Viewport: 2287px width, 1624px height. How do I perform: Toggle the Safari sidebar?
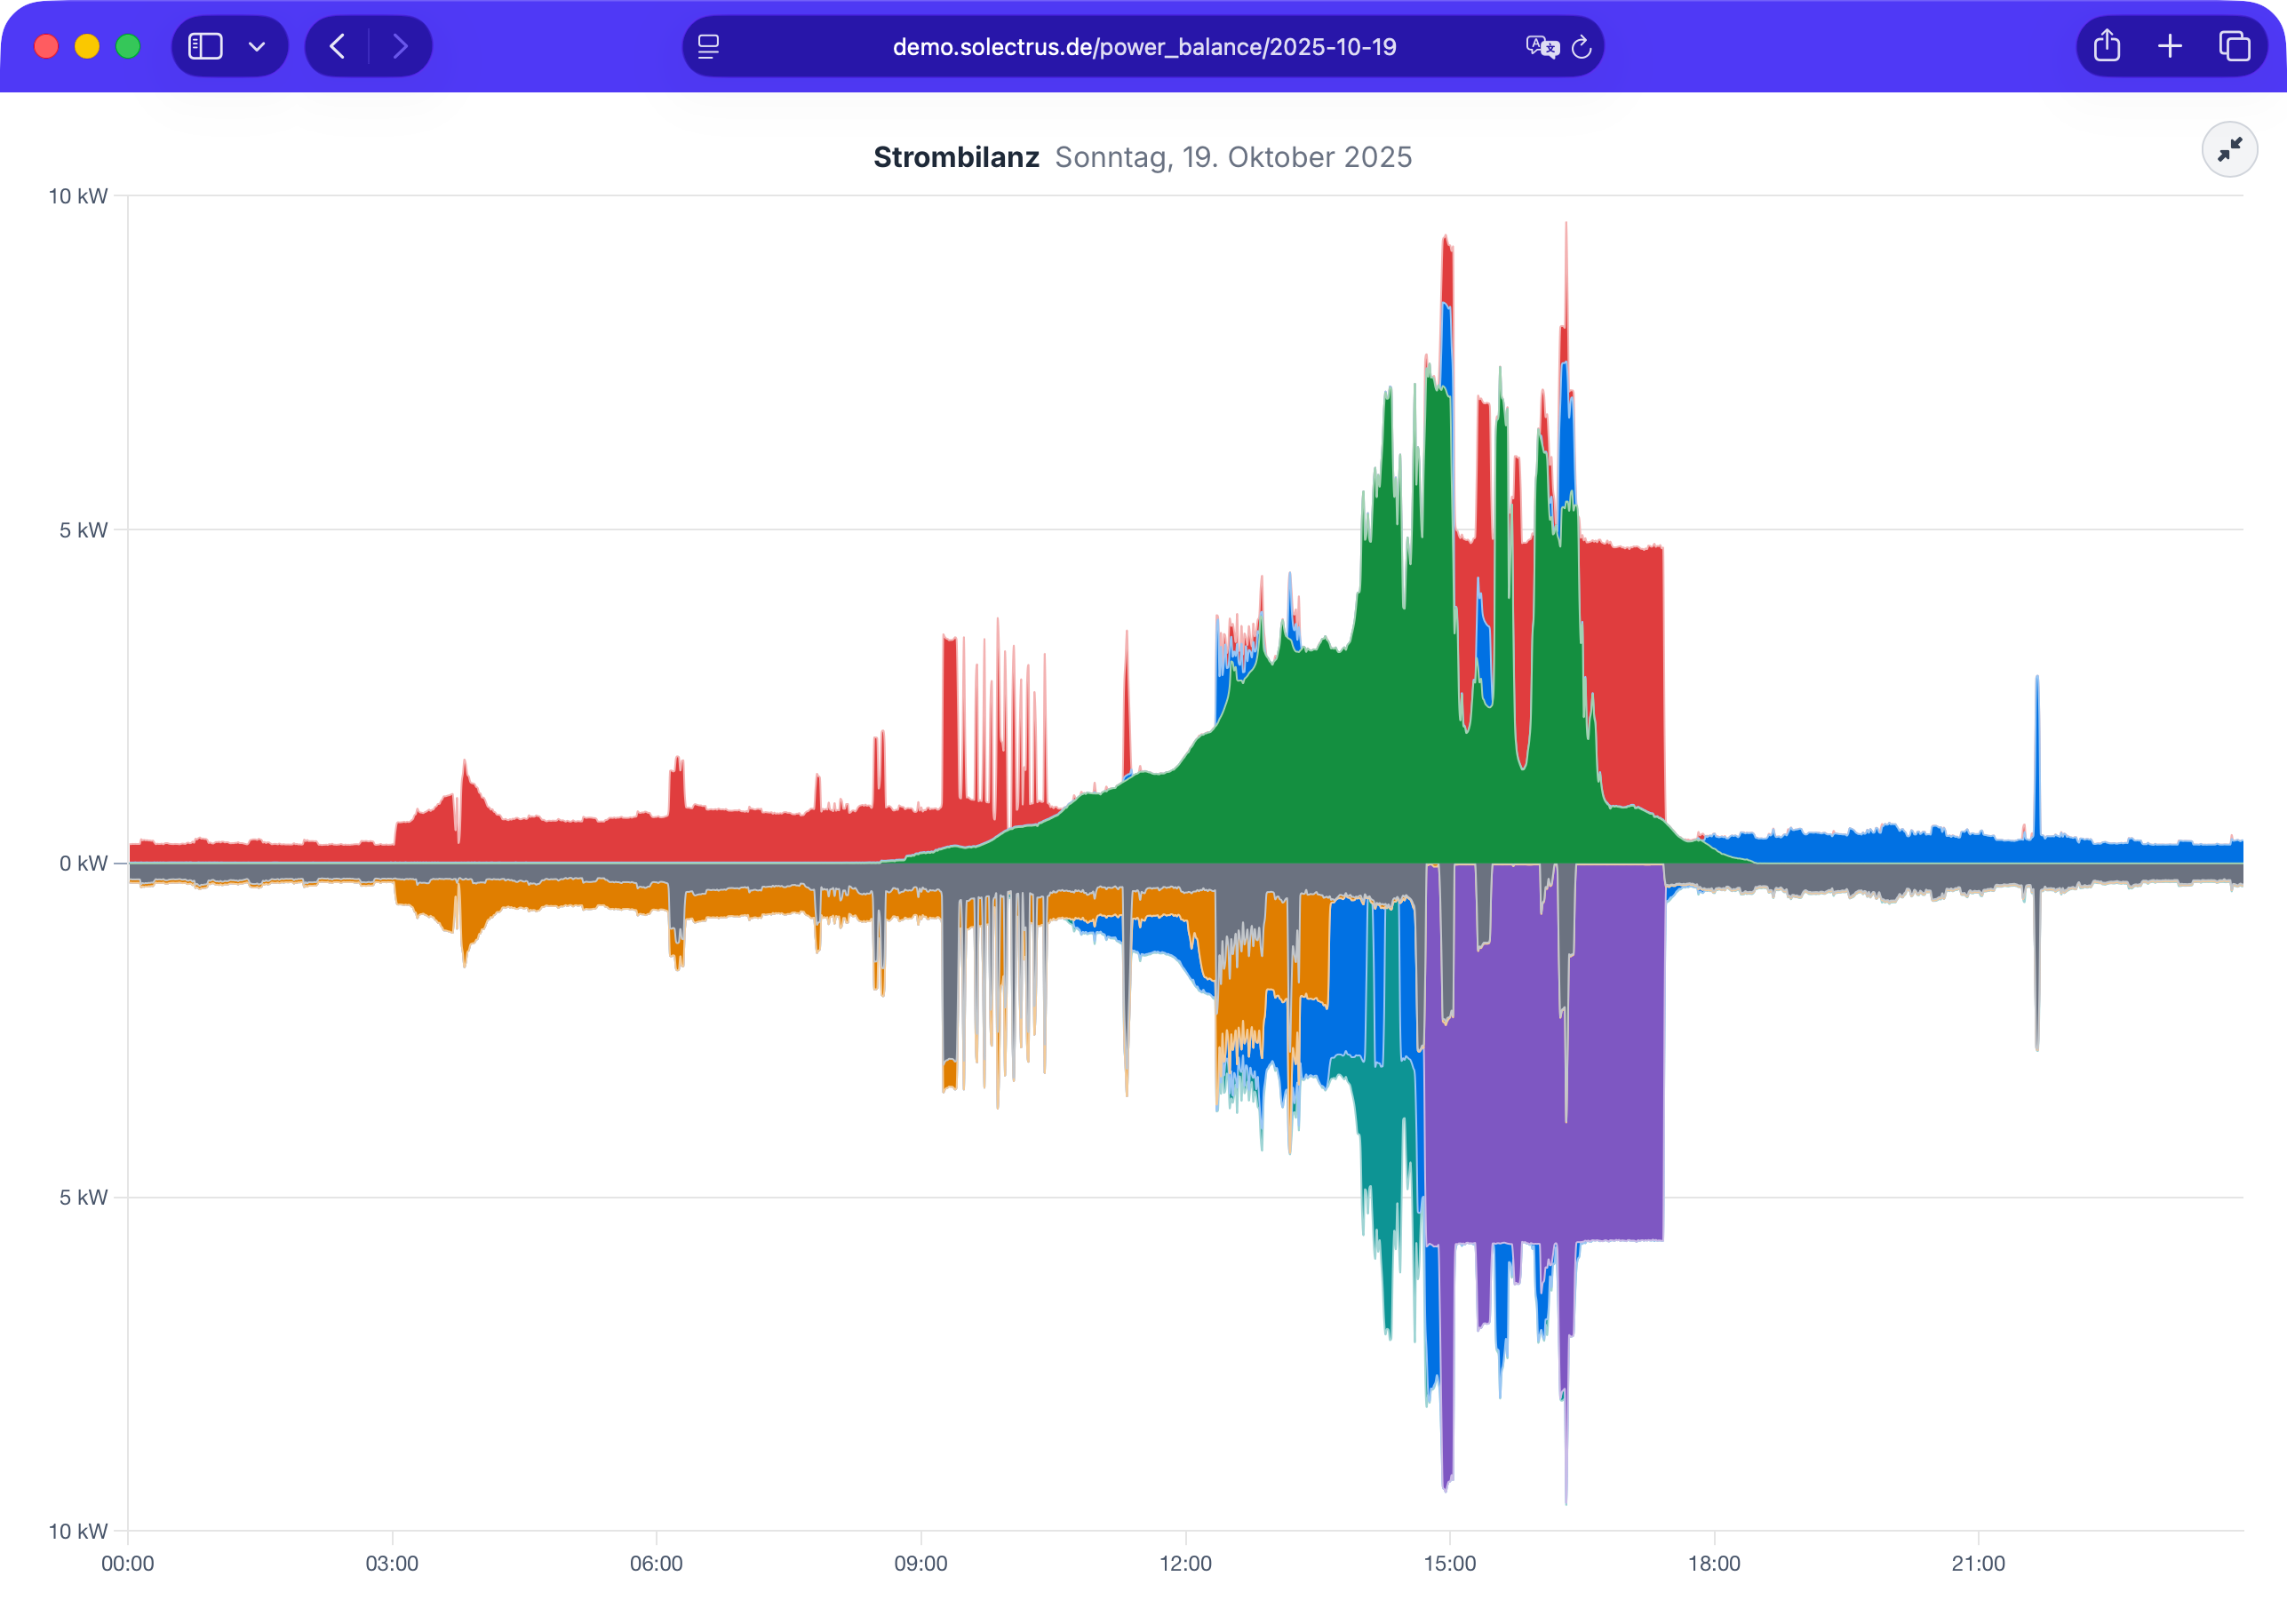click(x=206, y=47)
